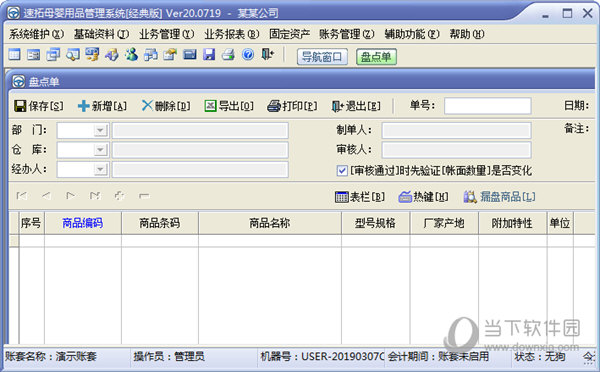Viewport: 600px width, 372px height.
Task: Open 系统维护(X) menu
Action: click(x=36, y=34)
